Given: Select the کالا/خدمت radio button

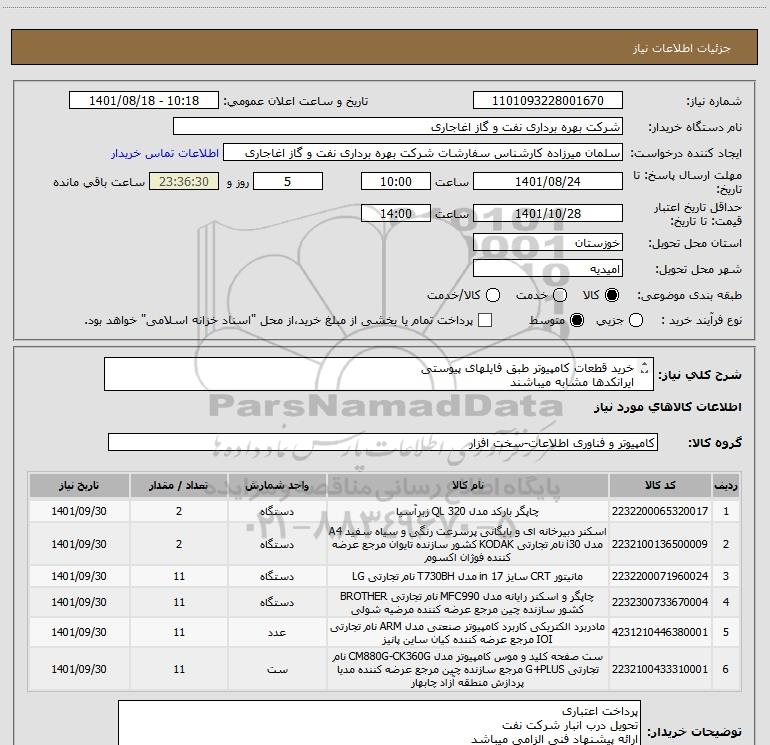Looking at the screenshot, I should [493, 295].
